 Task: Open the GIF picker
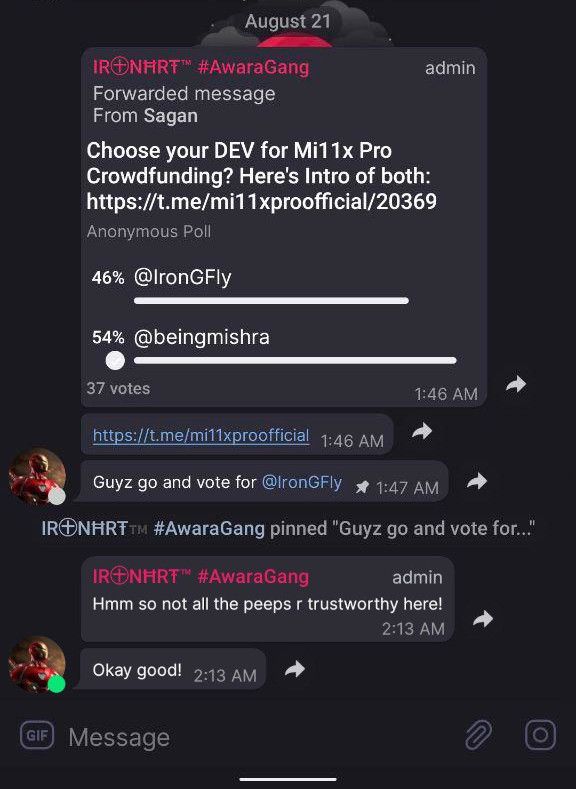click(37, 735)
